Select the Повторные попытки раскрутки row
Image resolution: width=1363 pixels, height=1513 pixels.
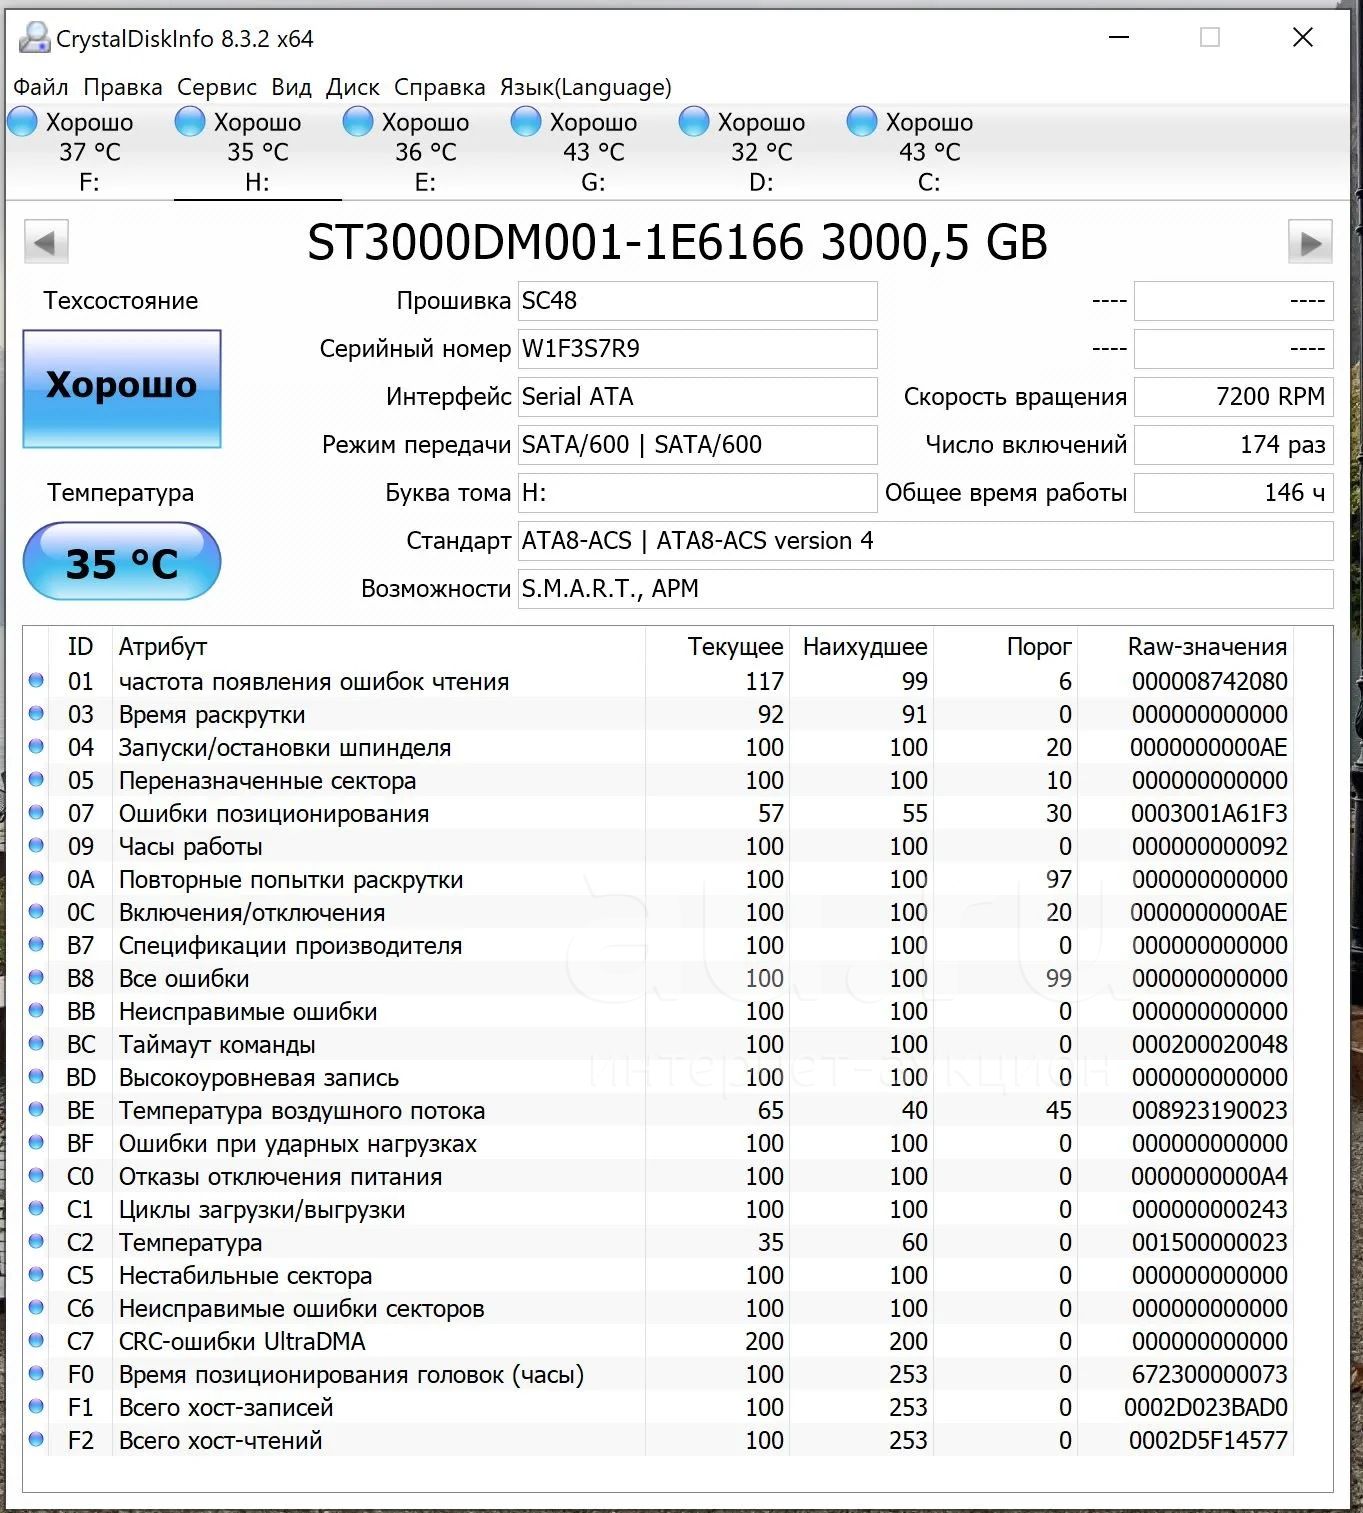pos(658,879)
